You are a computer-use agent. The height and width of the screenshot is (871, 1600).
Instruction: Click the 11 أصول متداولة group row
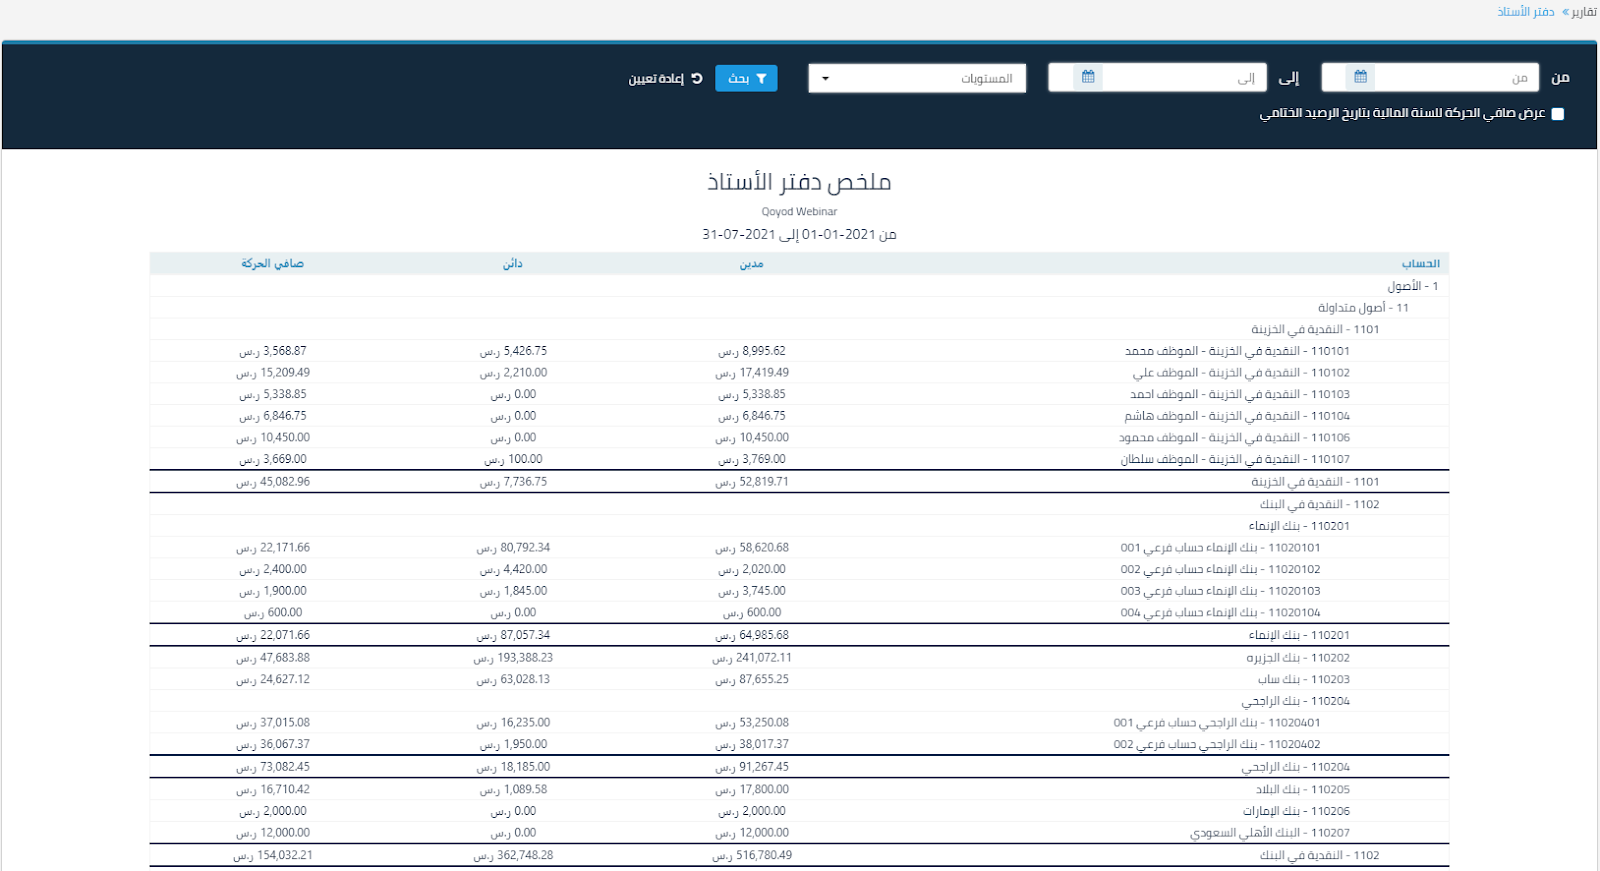point(1363,308)
